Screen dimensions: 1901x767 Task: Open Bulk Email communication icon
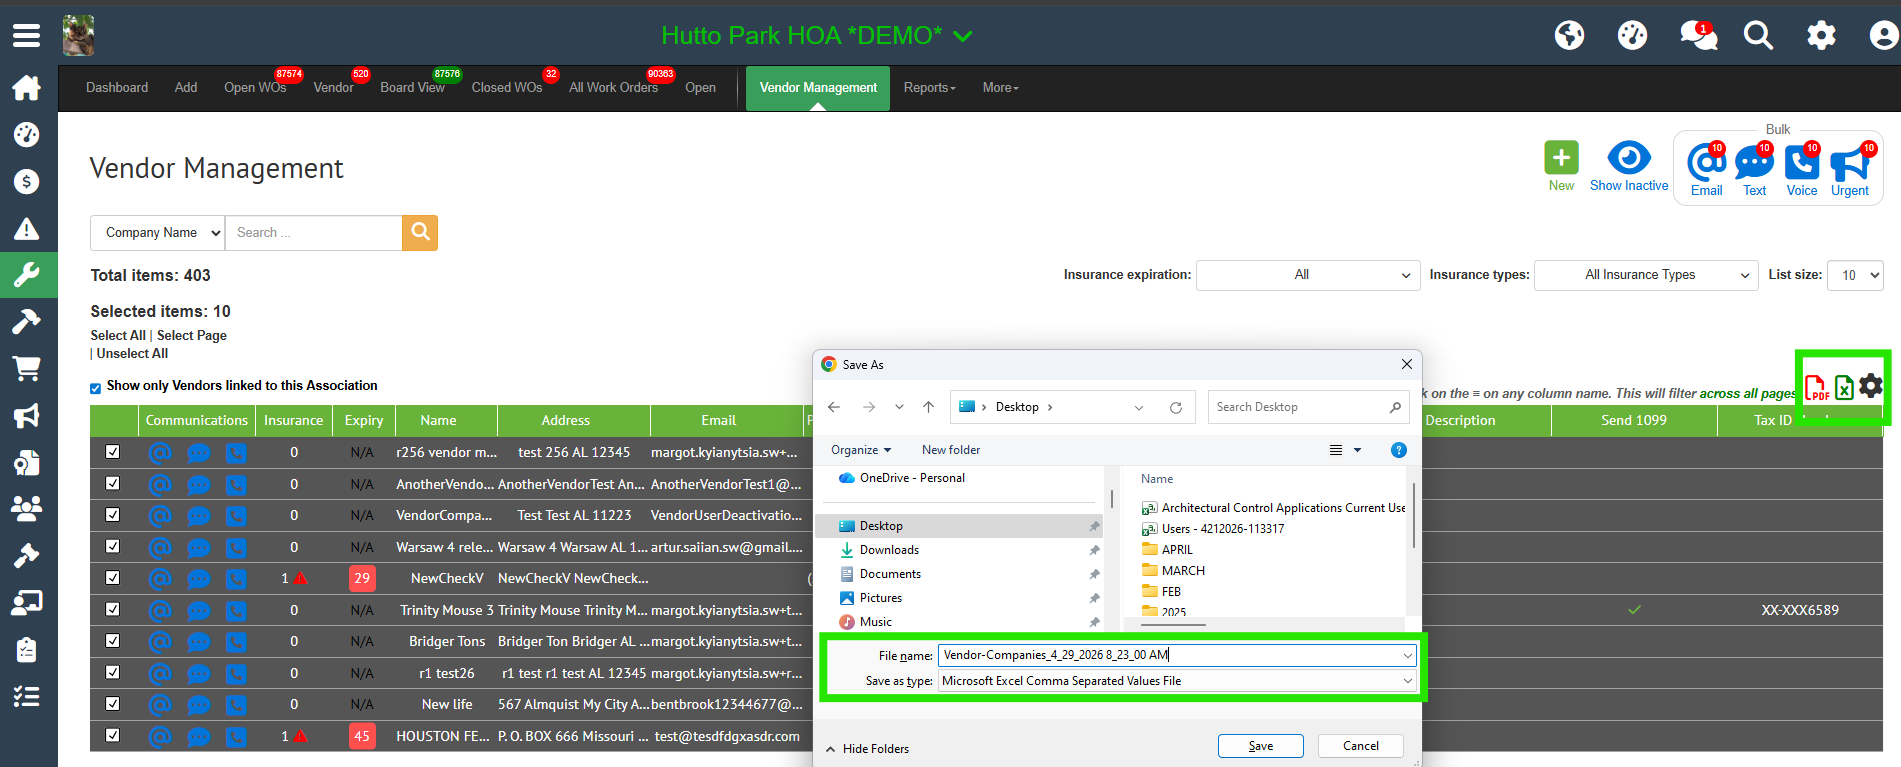coord(1705,162)
